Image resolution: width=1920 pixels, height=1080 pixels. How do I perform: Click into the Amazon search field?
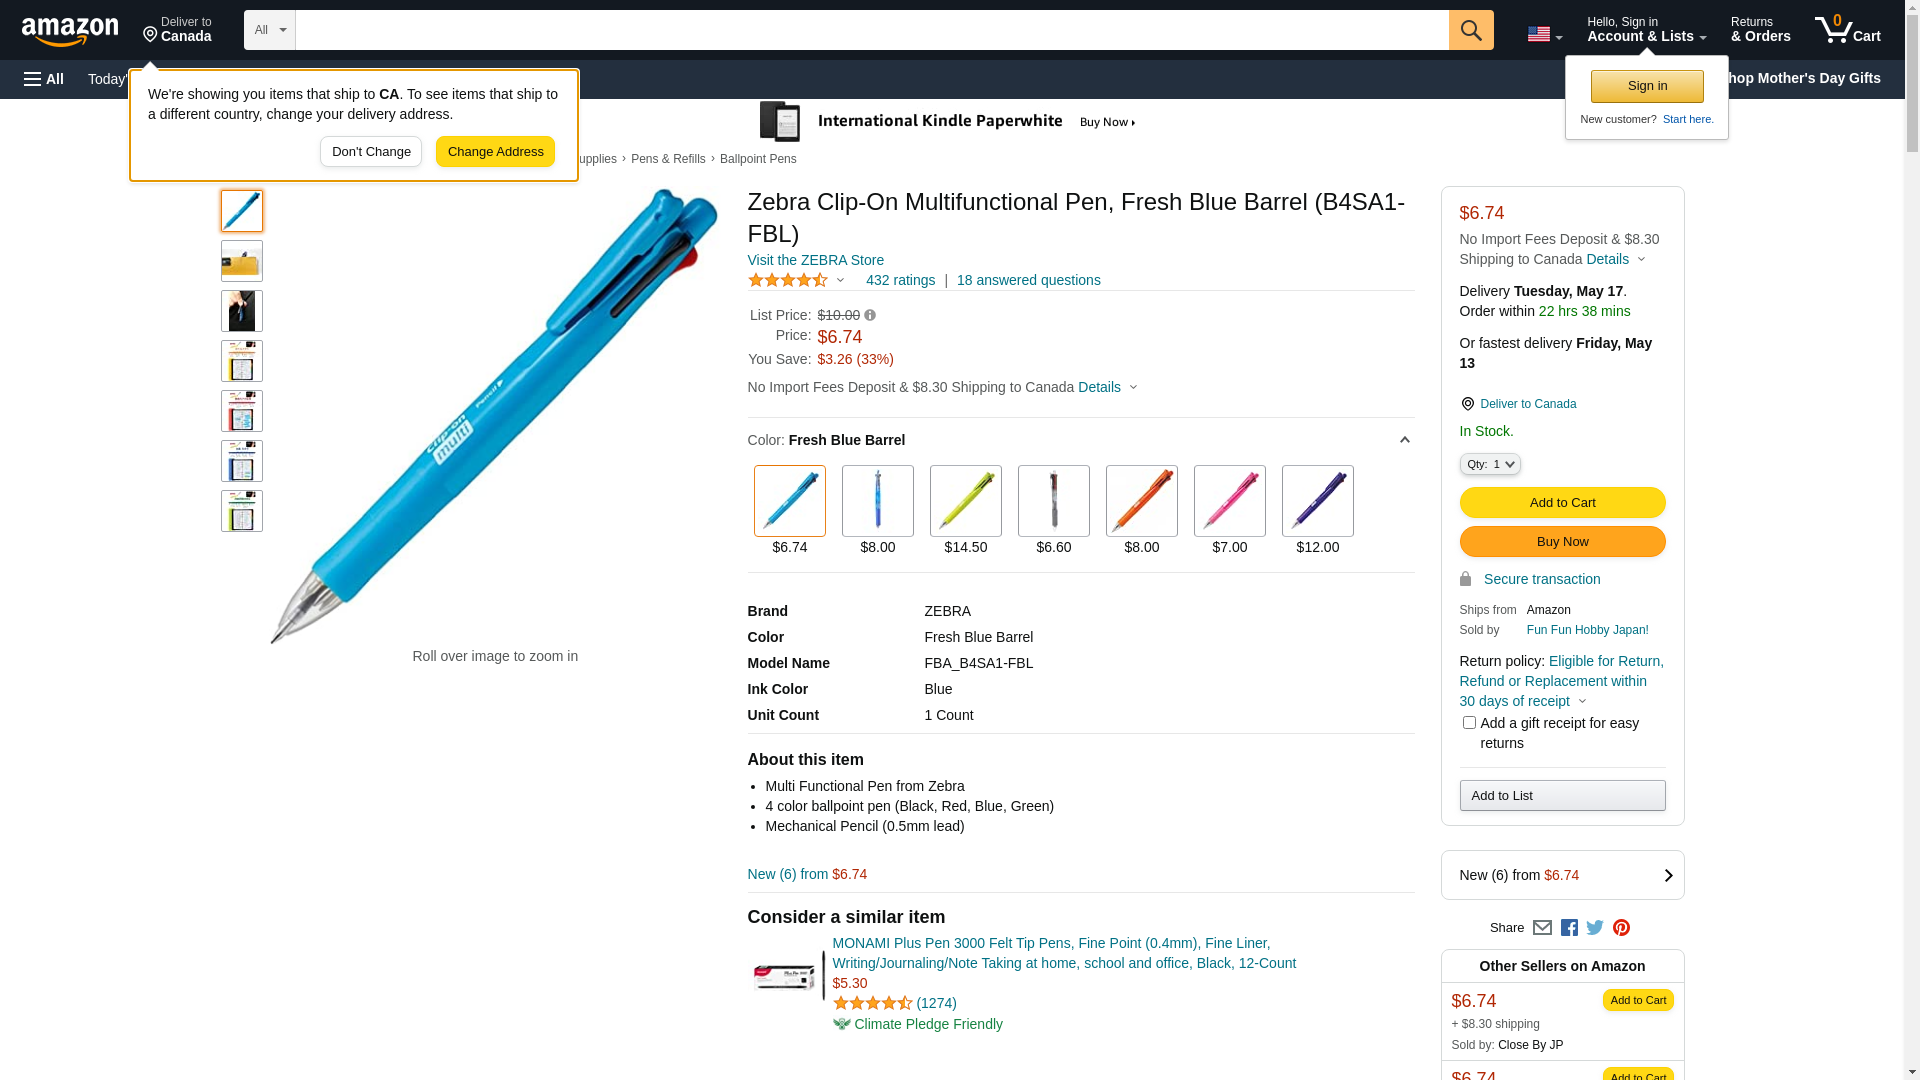(871, 30)
